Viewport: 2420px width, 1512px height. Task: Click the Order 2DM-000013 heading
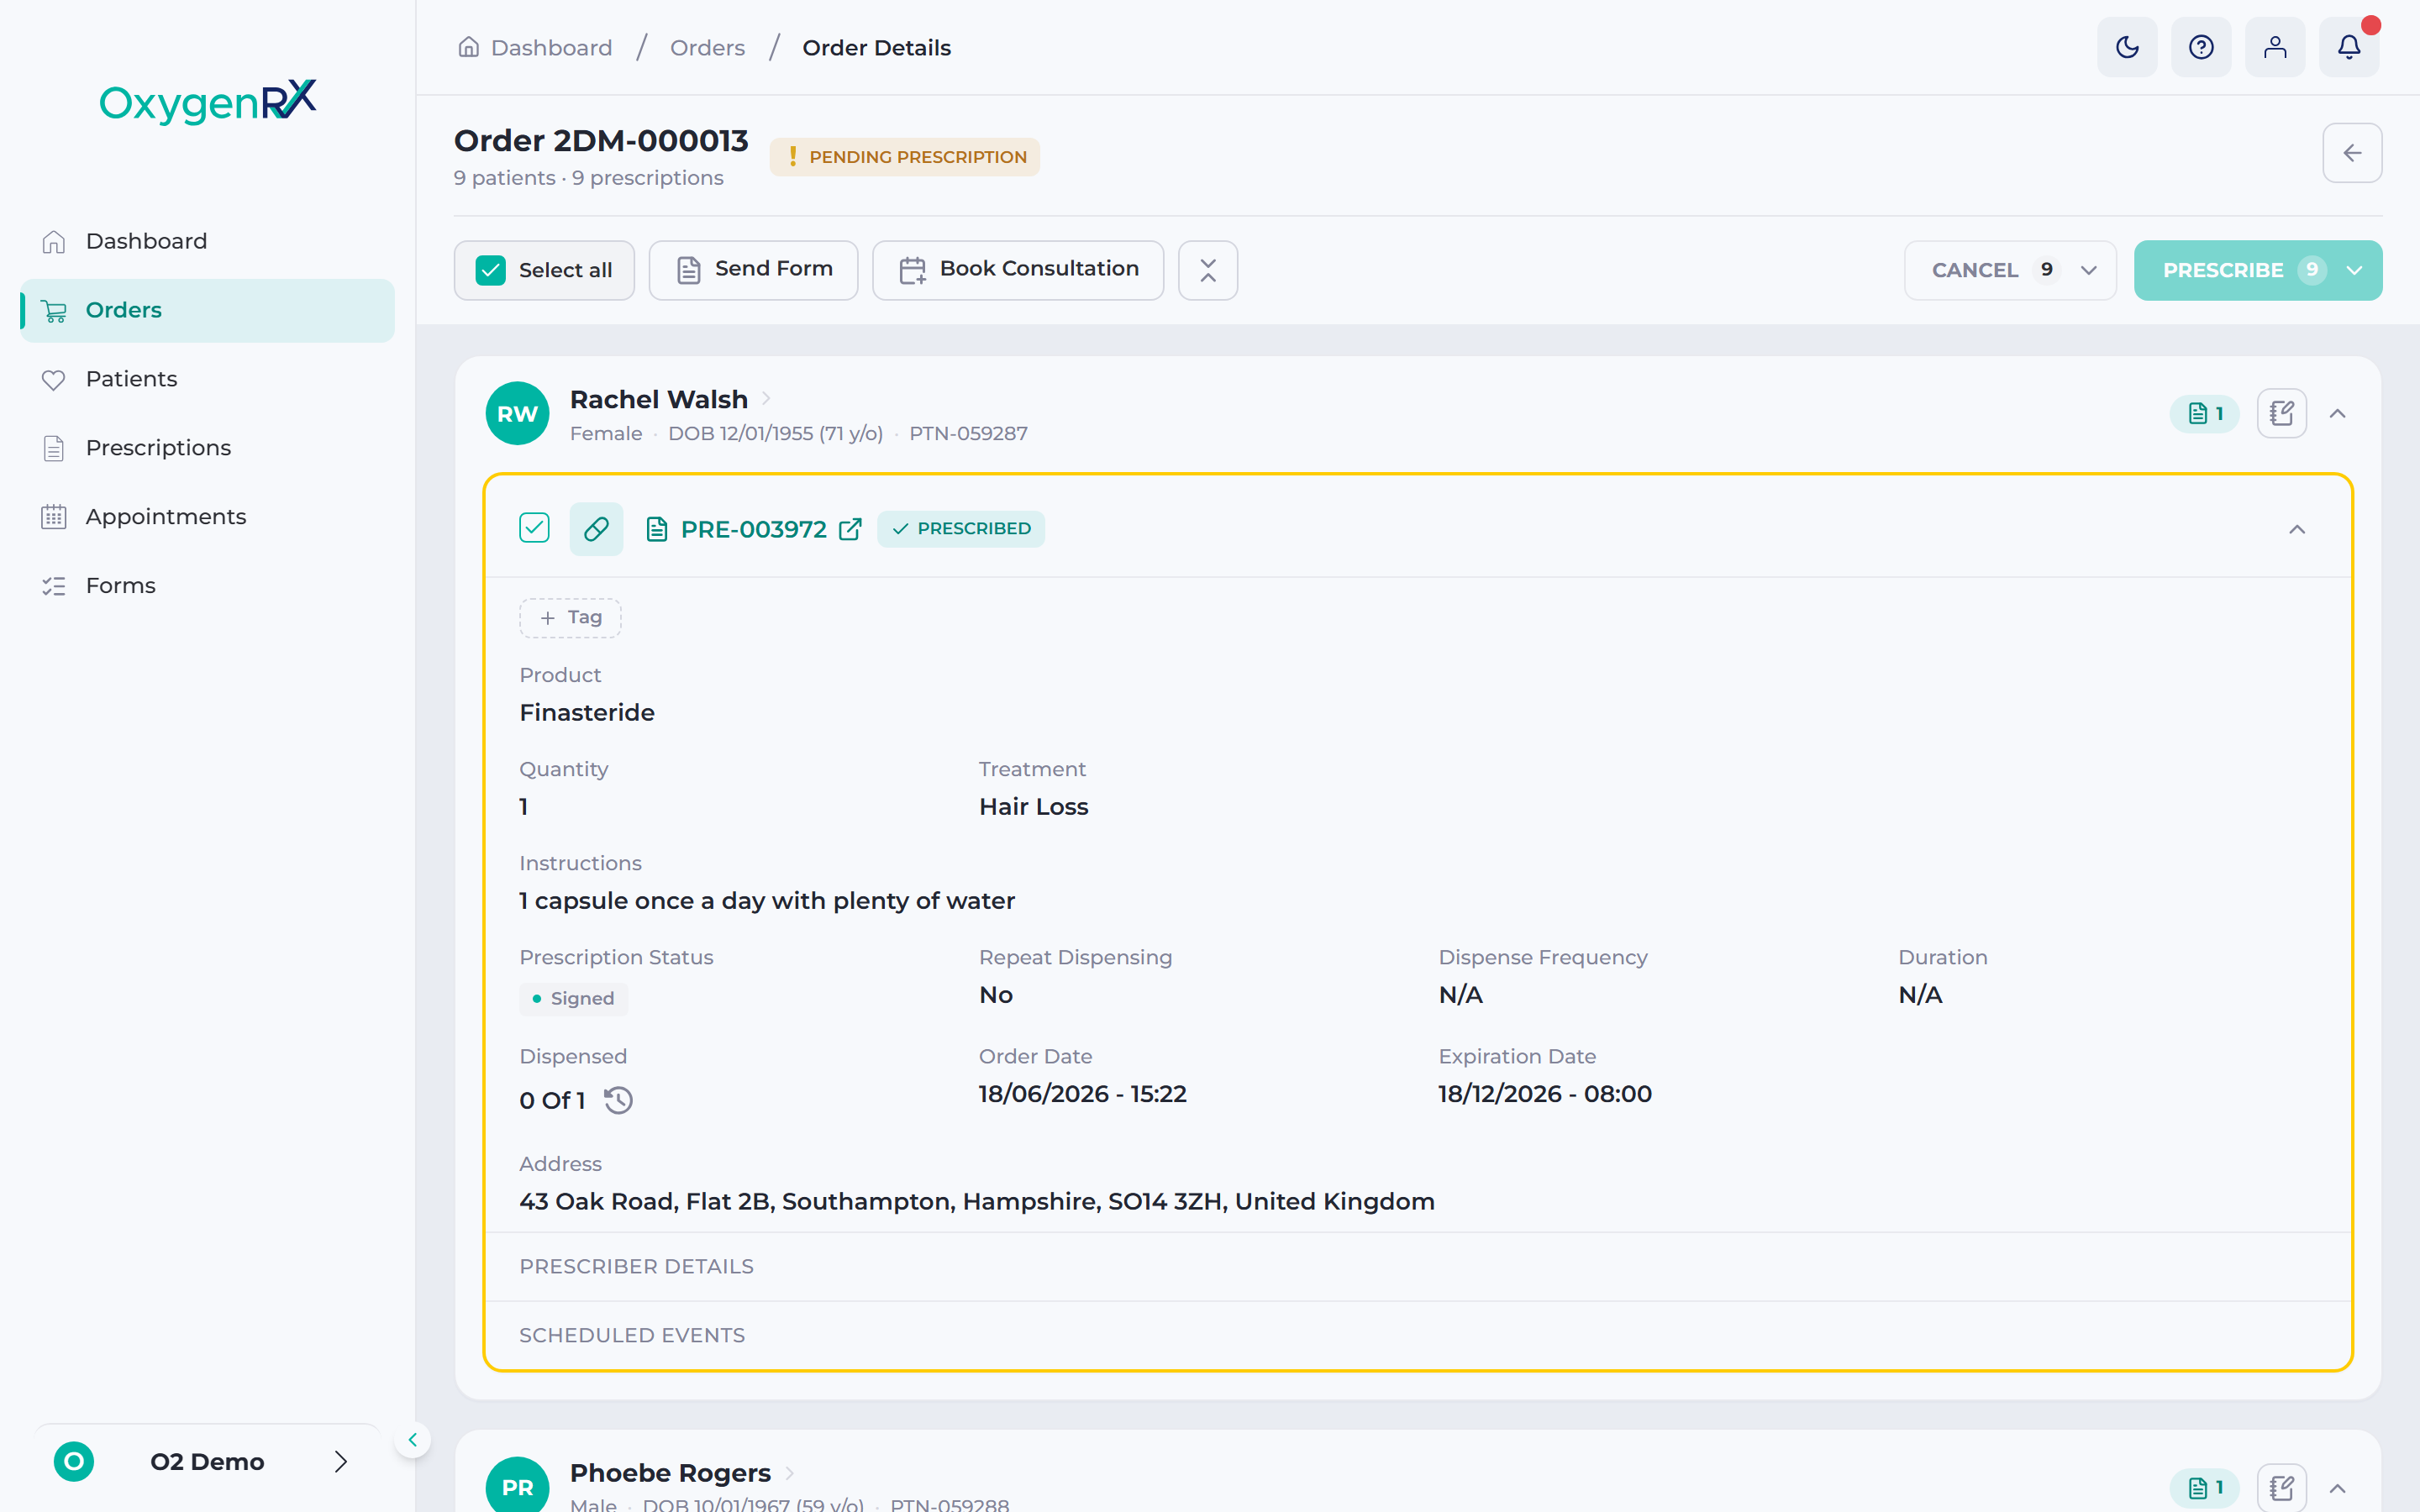(x=601, y=140)
